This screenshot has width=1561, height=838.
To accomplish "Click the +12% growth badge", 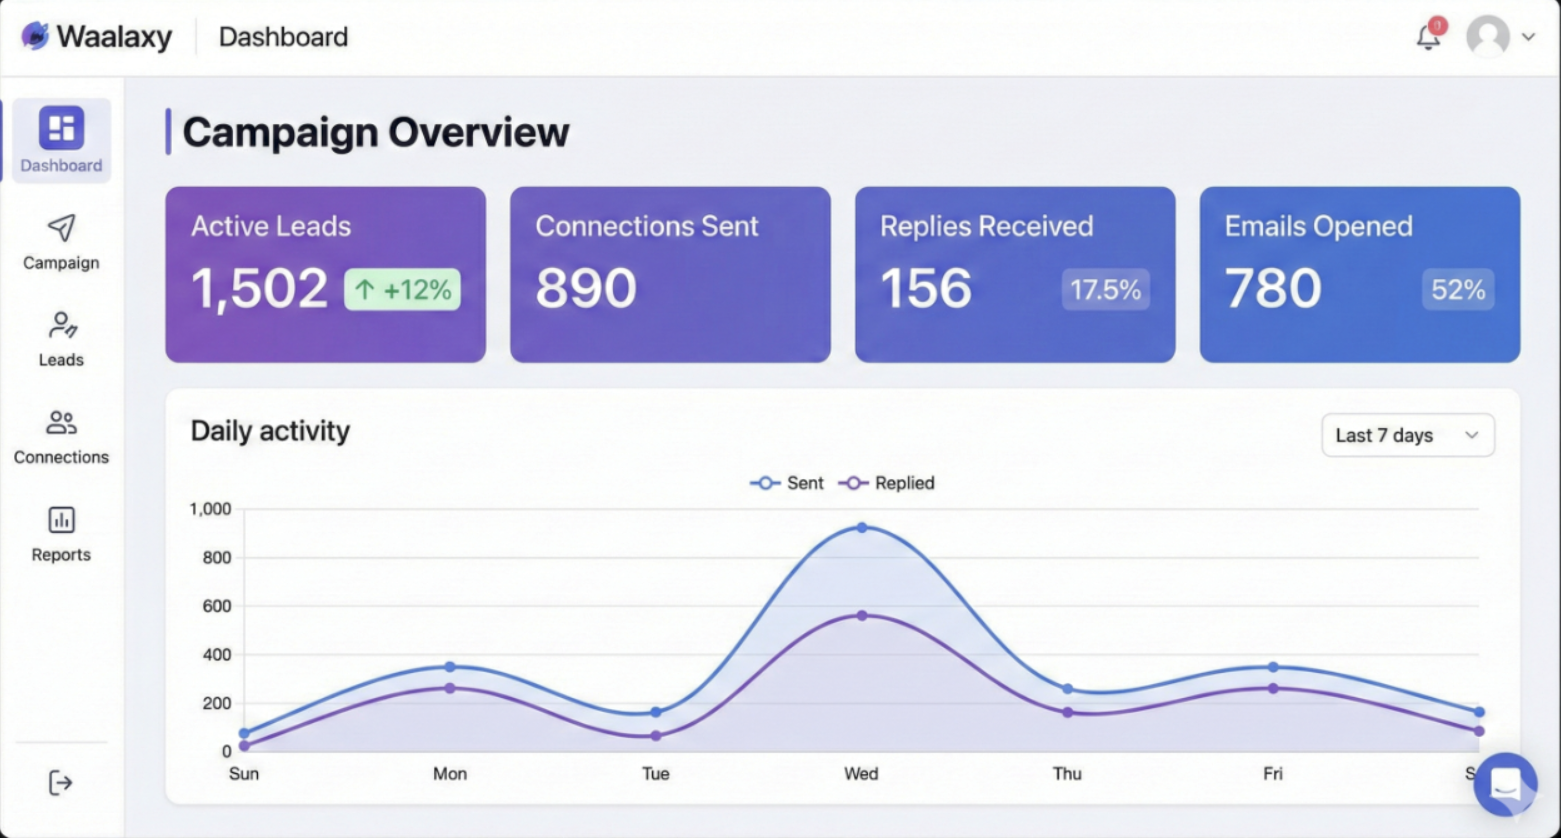I will [402, 289].
